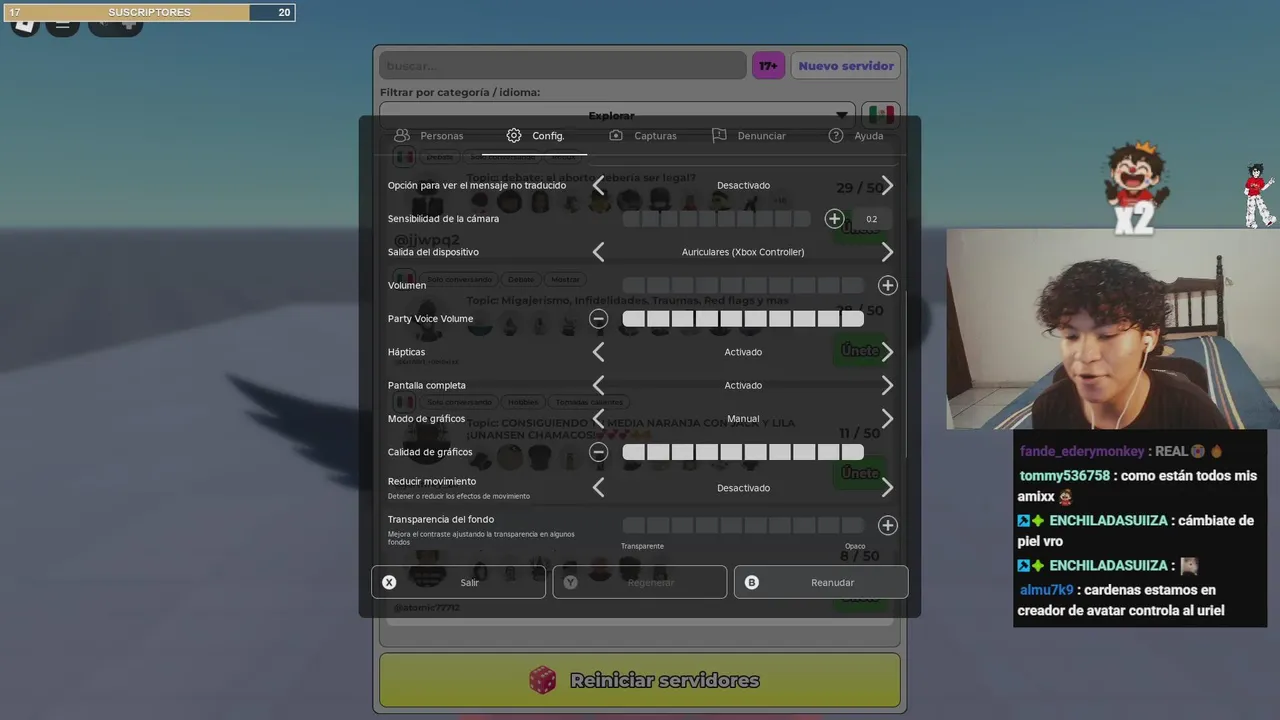1280x720 pixels.
Task: Raise Volumen with the plus icon
Action: pyautogui.click(x=887, y=285)
